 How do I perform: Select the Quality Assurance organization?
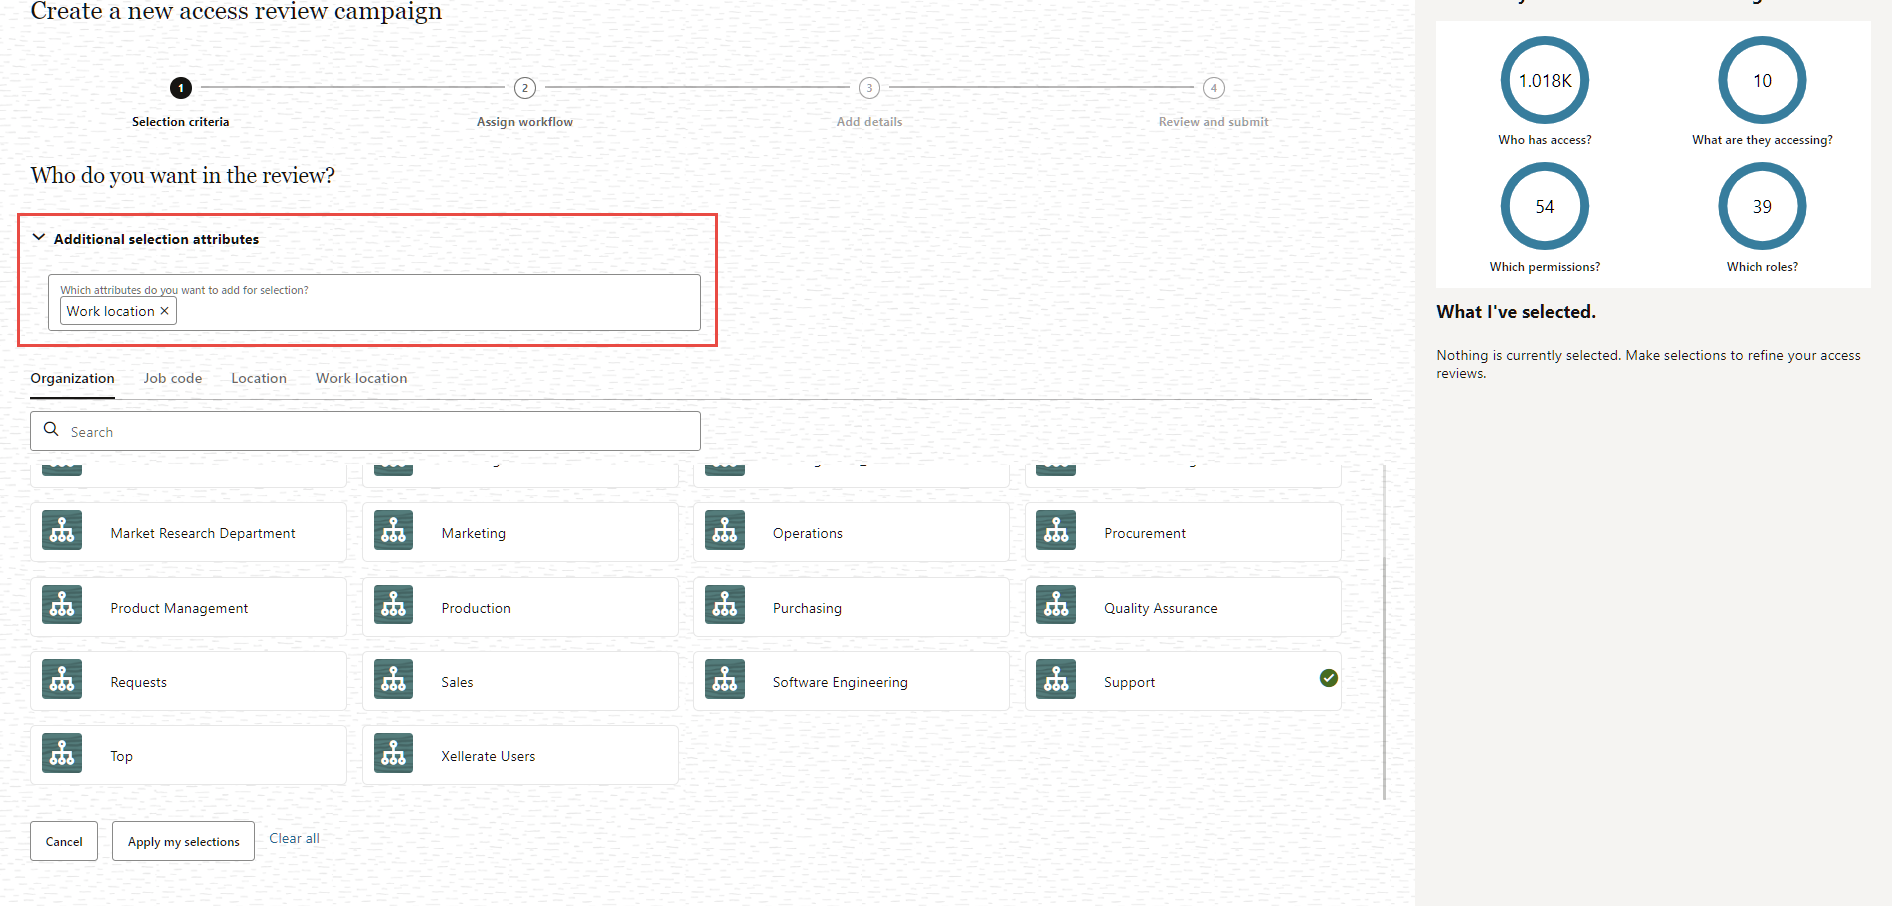(1183, 606)
